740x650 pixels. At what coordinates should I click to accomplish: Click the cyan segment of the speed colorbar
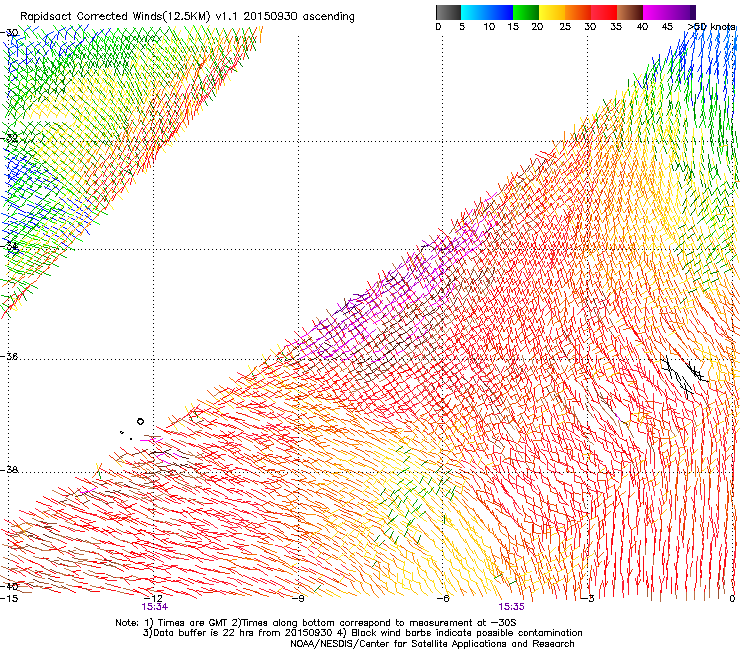click(x=473, y=12)
